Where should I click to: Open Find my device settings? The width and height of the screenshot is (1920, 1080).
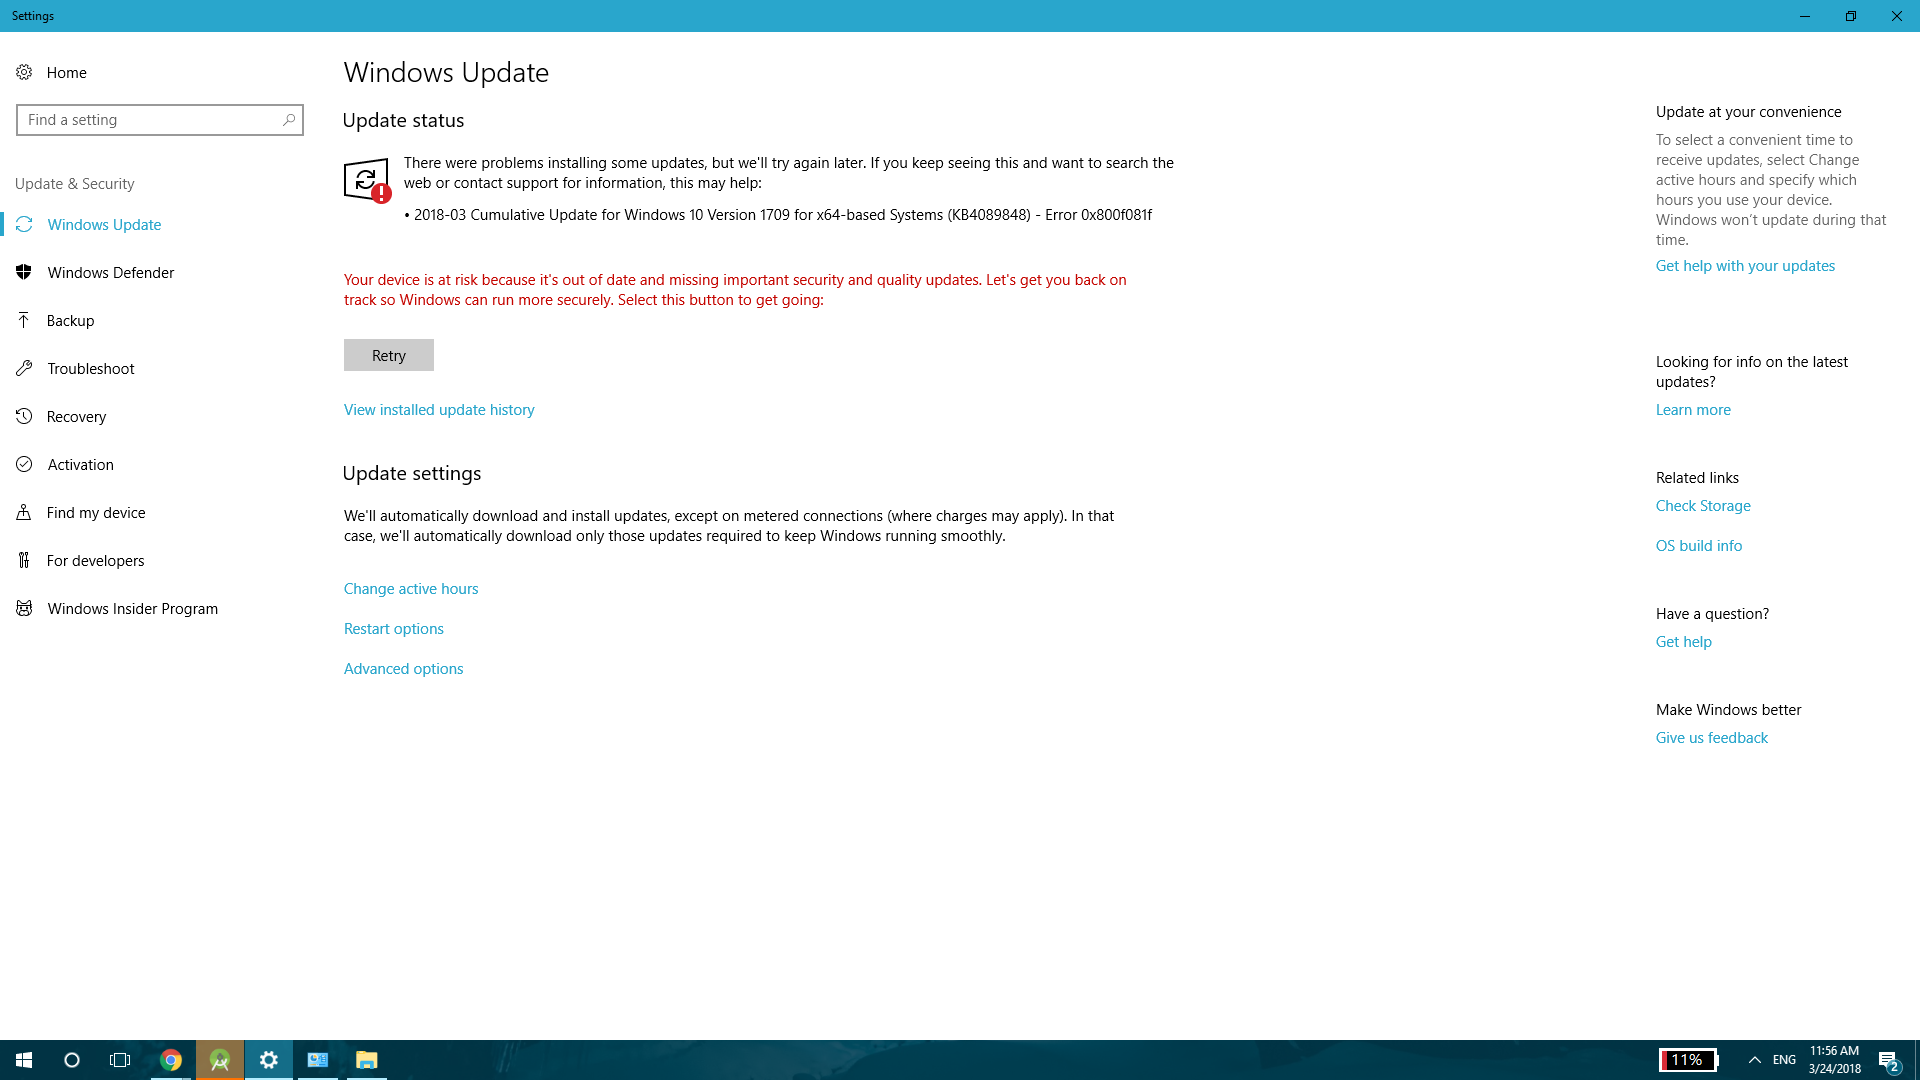pyautogui.click(x=96, y=512)
